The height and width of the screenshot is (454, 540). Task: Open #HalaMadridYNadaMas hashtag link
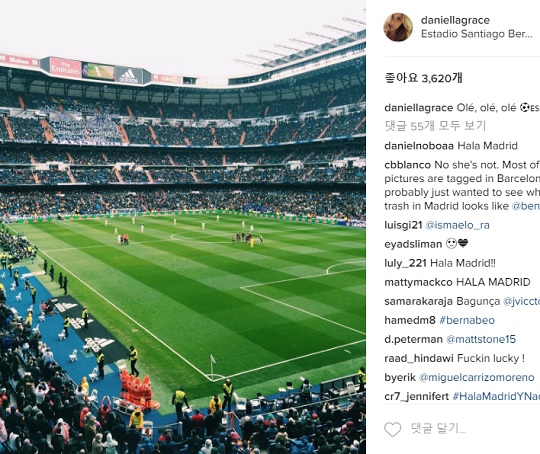(496, 396)
